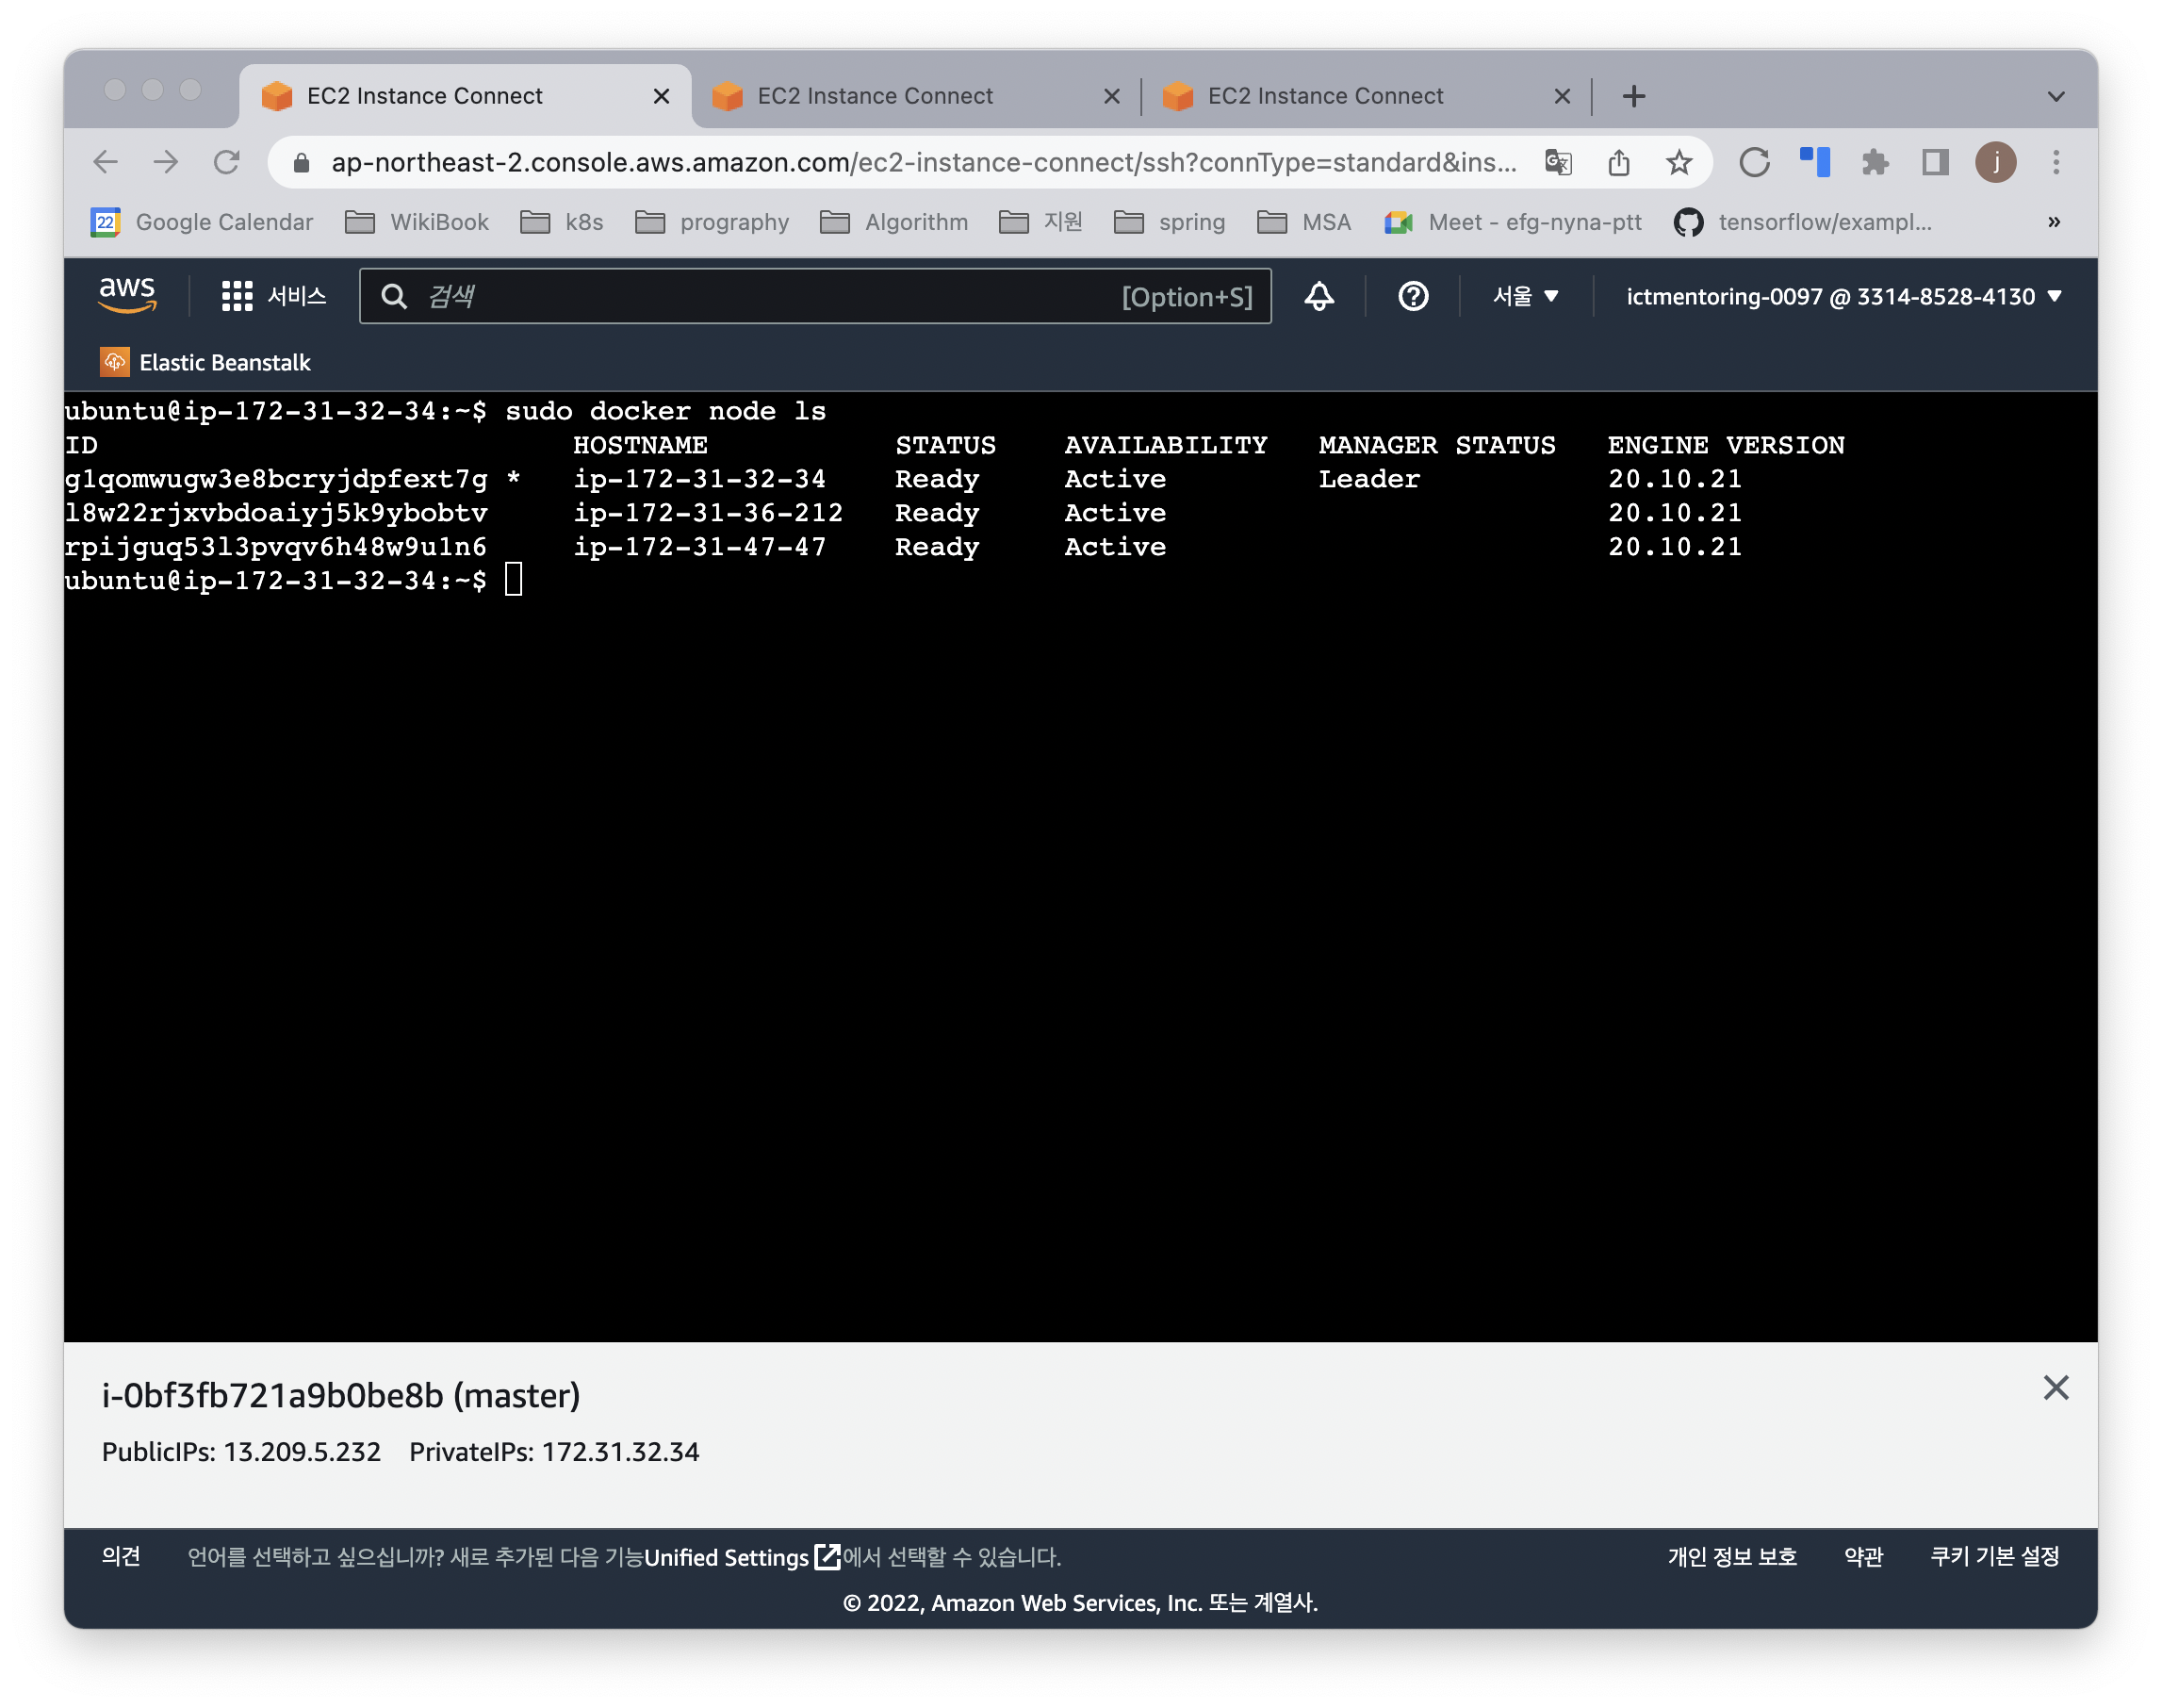The height and width of the screenshot is (1708, 2162).
Task: Click the AWS logo home icon
Action: [x=127, y=295]
